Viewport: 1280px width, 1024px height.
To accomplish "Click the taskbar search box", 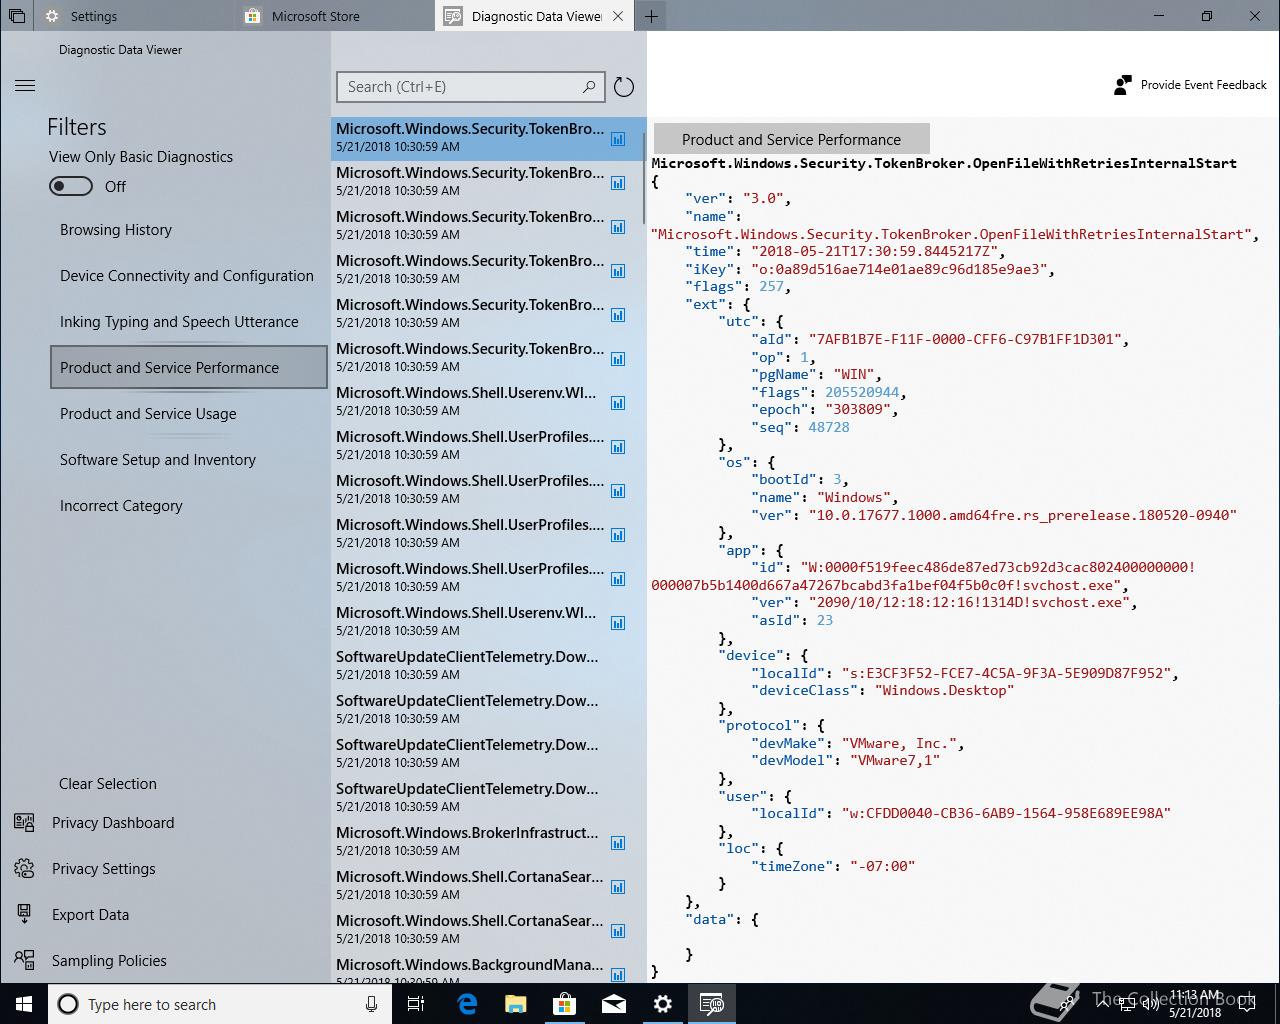I will click(220, 1004).
